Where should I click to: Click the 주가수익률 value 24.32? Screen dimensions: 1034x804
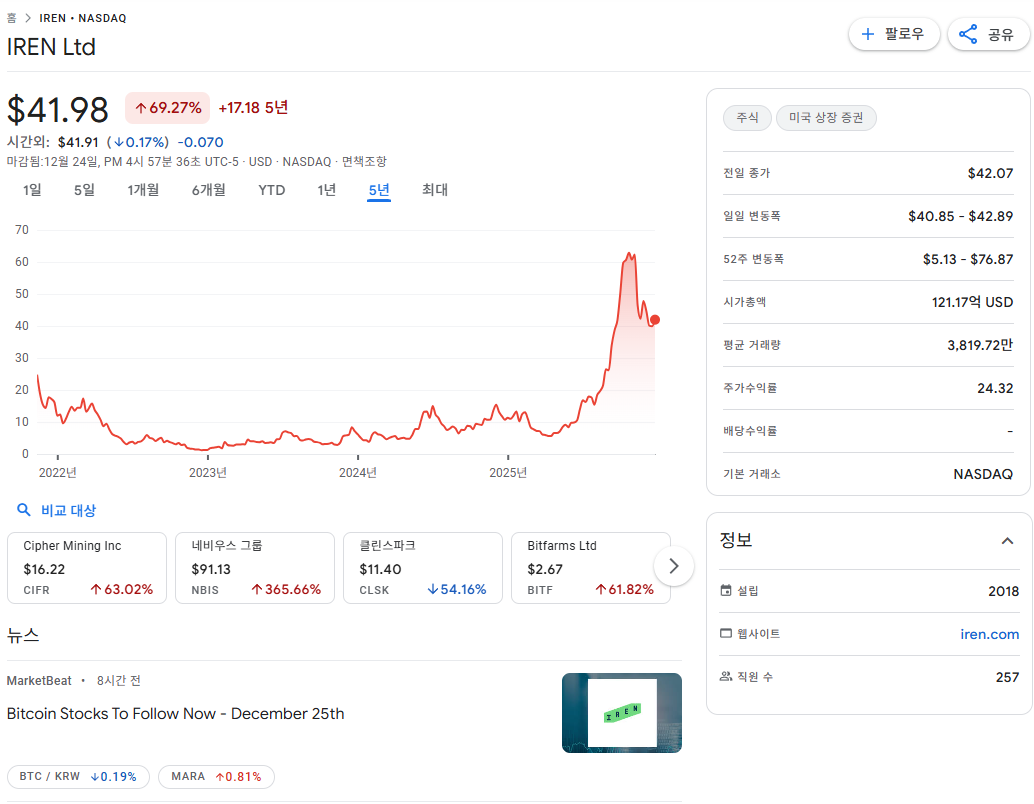(994, 388)
